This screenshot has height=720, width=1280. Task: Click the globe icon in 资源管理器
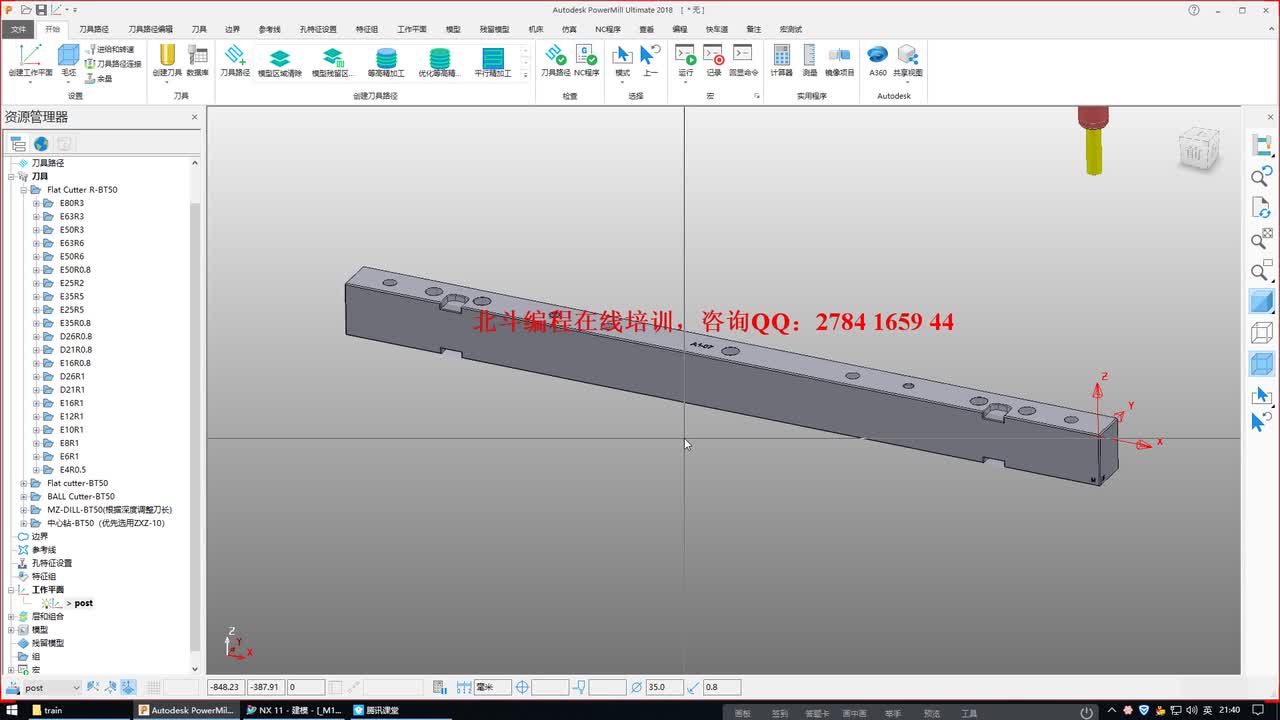[x=41, y=144]
